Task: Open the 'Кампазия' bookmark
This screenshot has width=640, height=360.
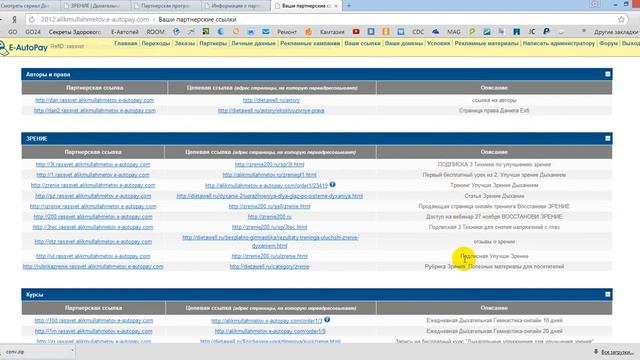Action: click(x=332, y=31)
